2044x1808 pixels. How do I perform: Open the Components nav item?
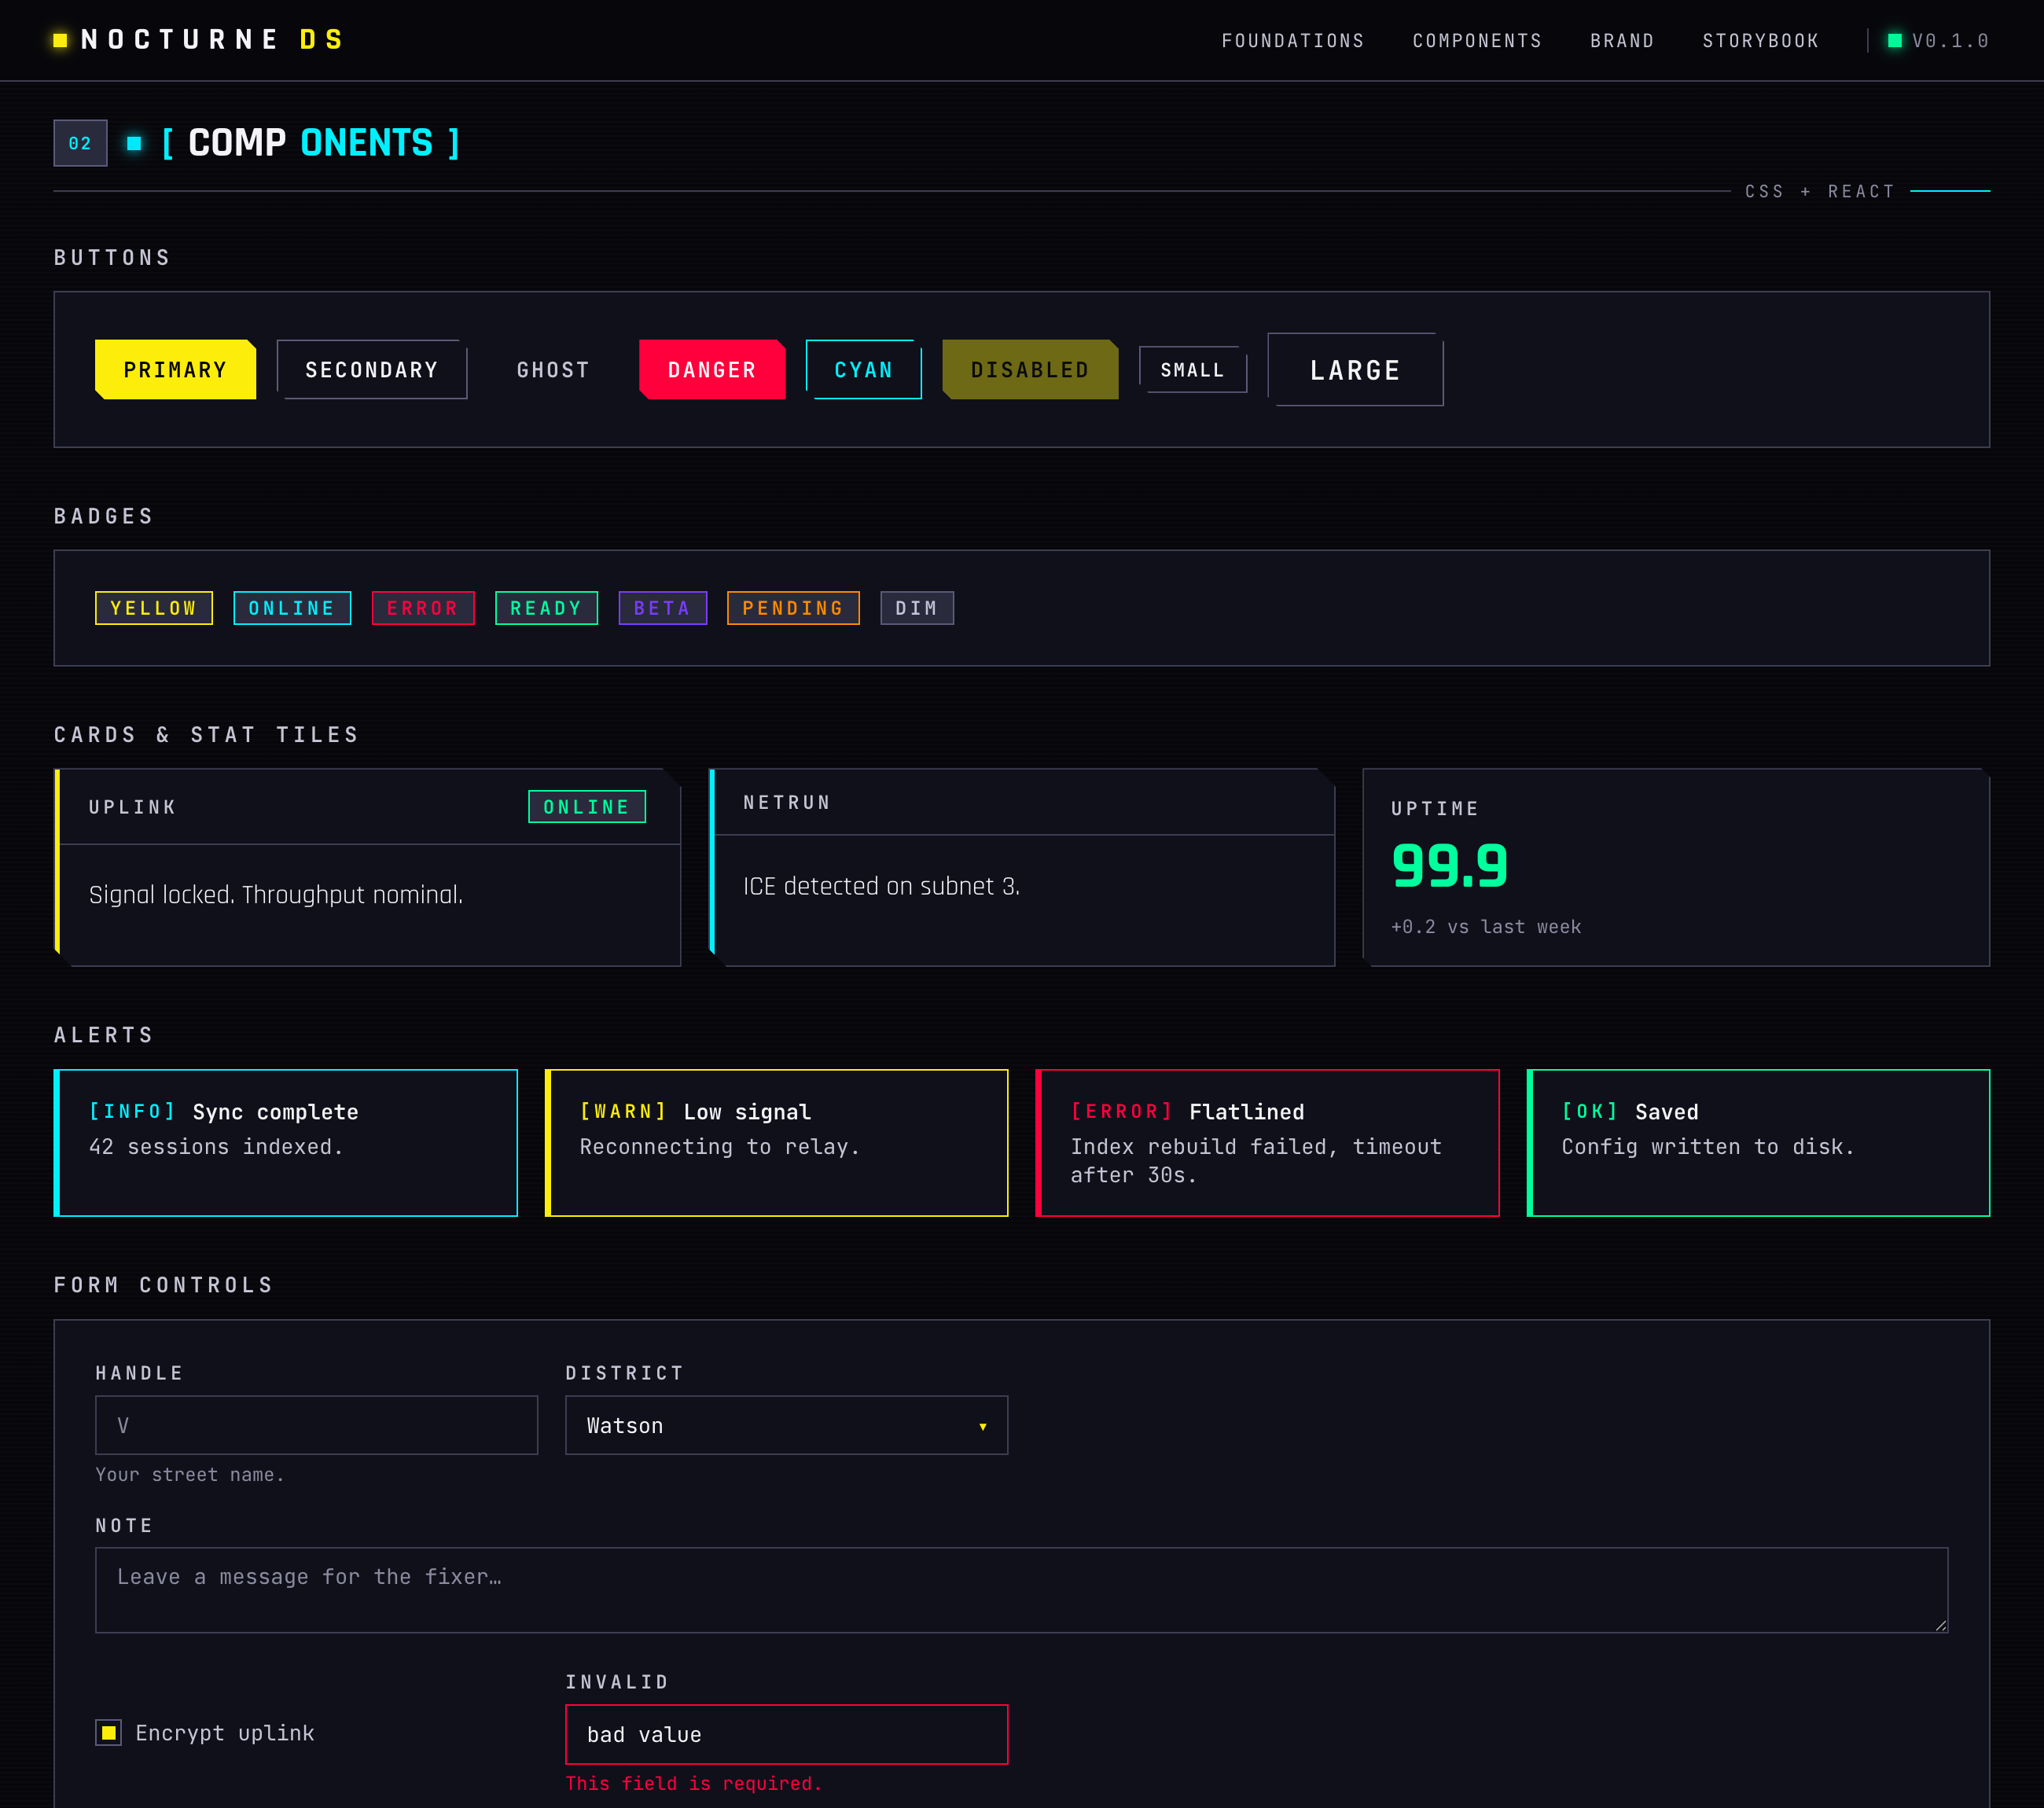(x=1476, y=41)
